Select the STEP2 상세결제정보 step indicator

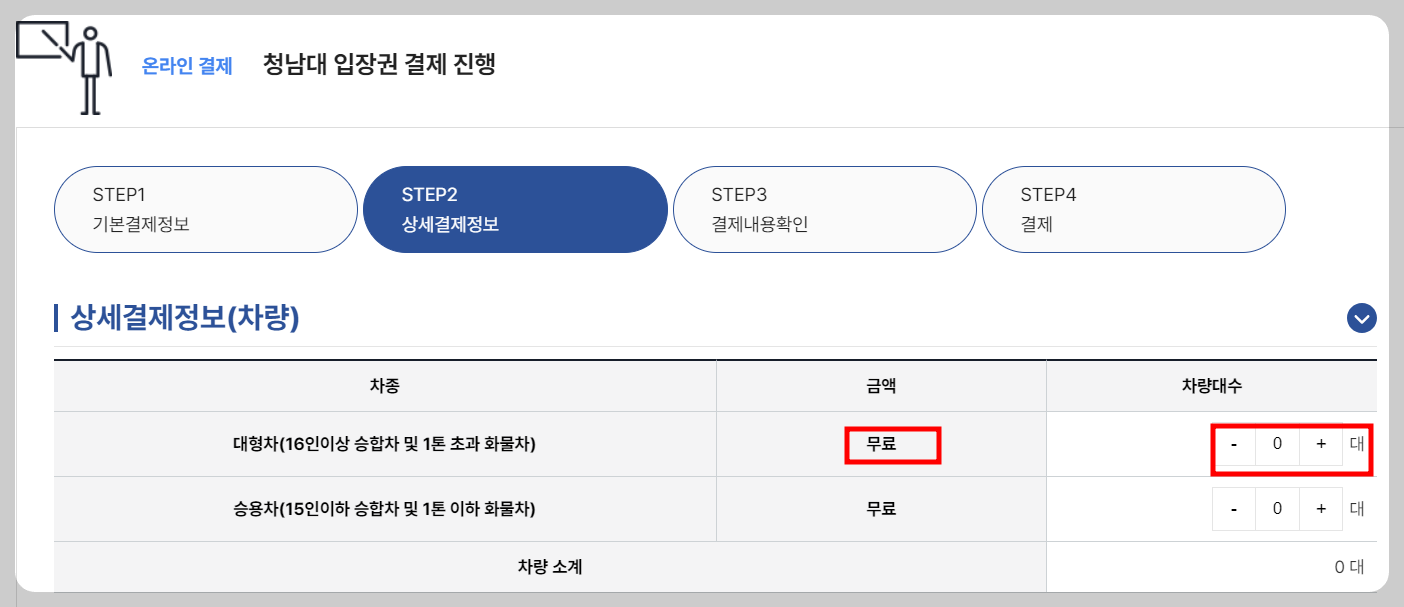[x=515, y=209]
